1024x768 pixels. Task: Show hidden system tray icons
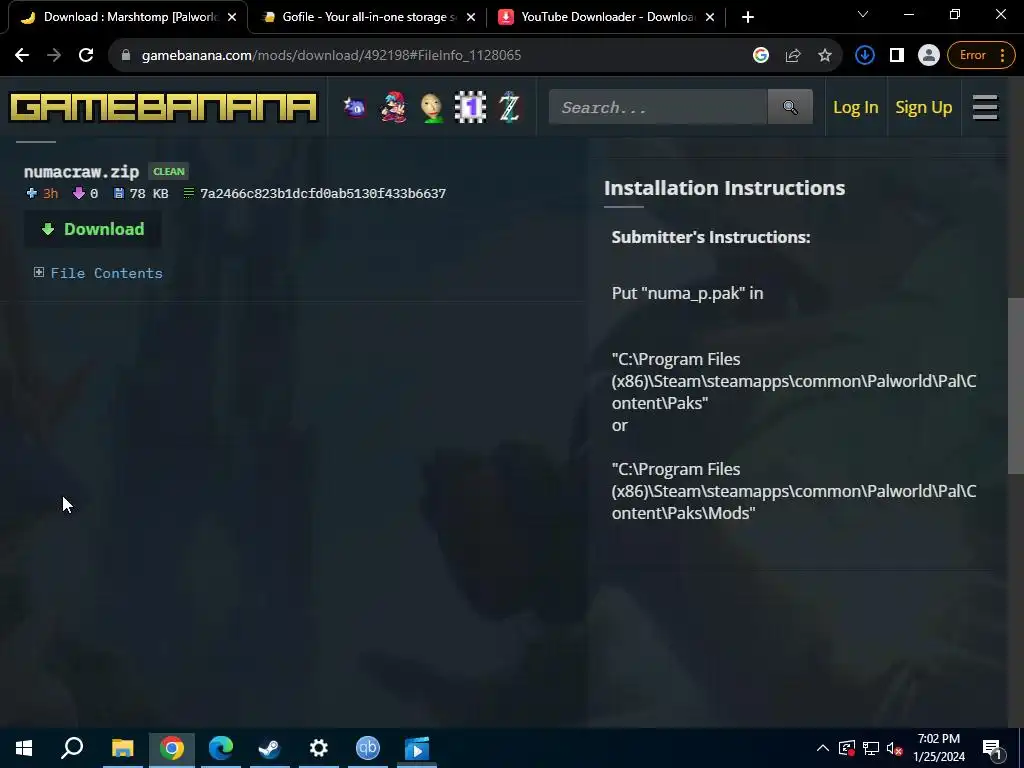pos(823,748)
